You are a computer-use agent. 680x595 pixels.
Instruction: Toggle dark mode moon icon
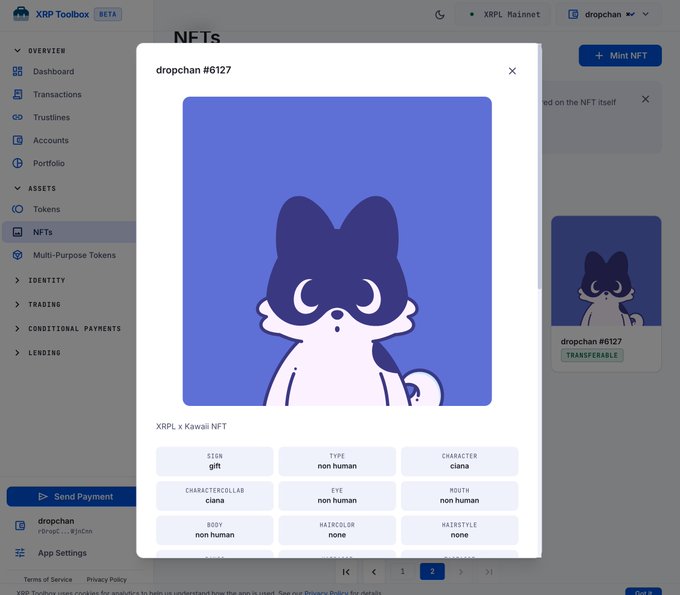[439, 15]
